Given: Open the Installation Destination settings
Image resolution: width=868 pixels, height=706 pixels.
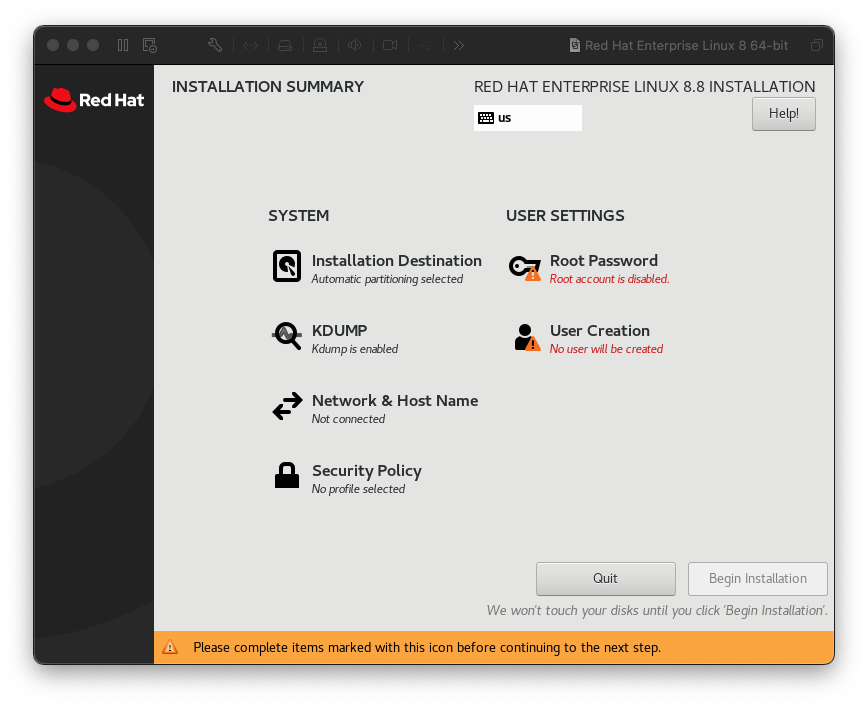Looking at the screenshot, I should 377,268.
